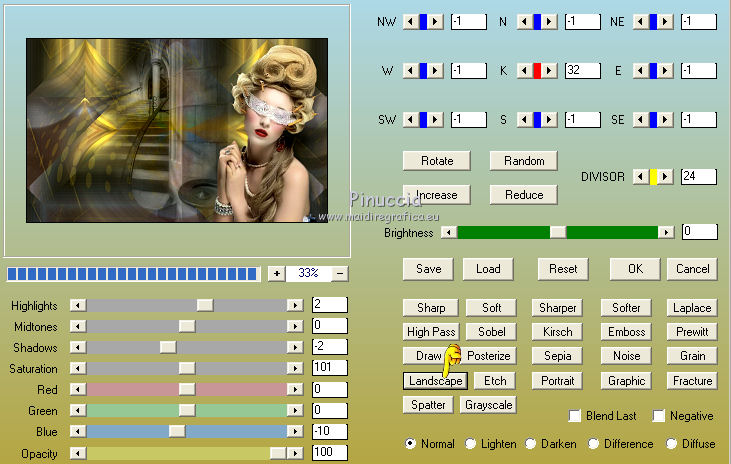Zoom in preview with plus button
The width and height of the screenshot is (731, 464).
click(x=277, y=274)
